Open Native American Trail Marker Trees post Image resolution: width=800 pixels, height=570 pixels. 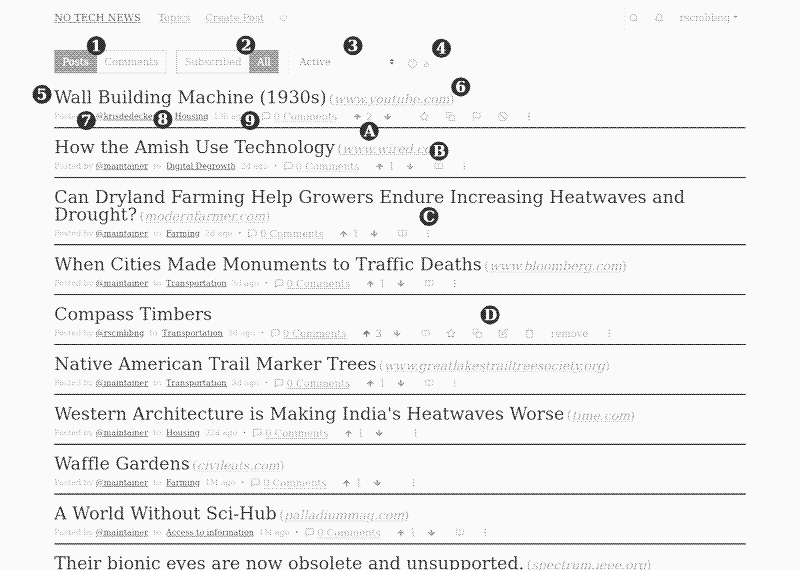pyautogui.click(x=215, y=364)
